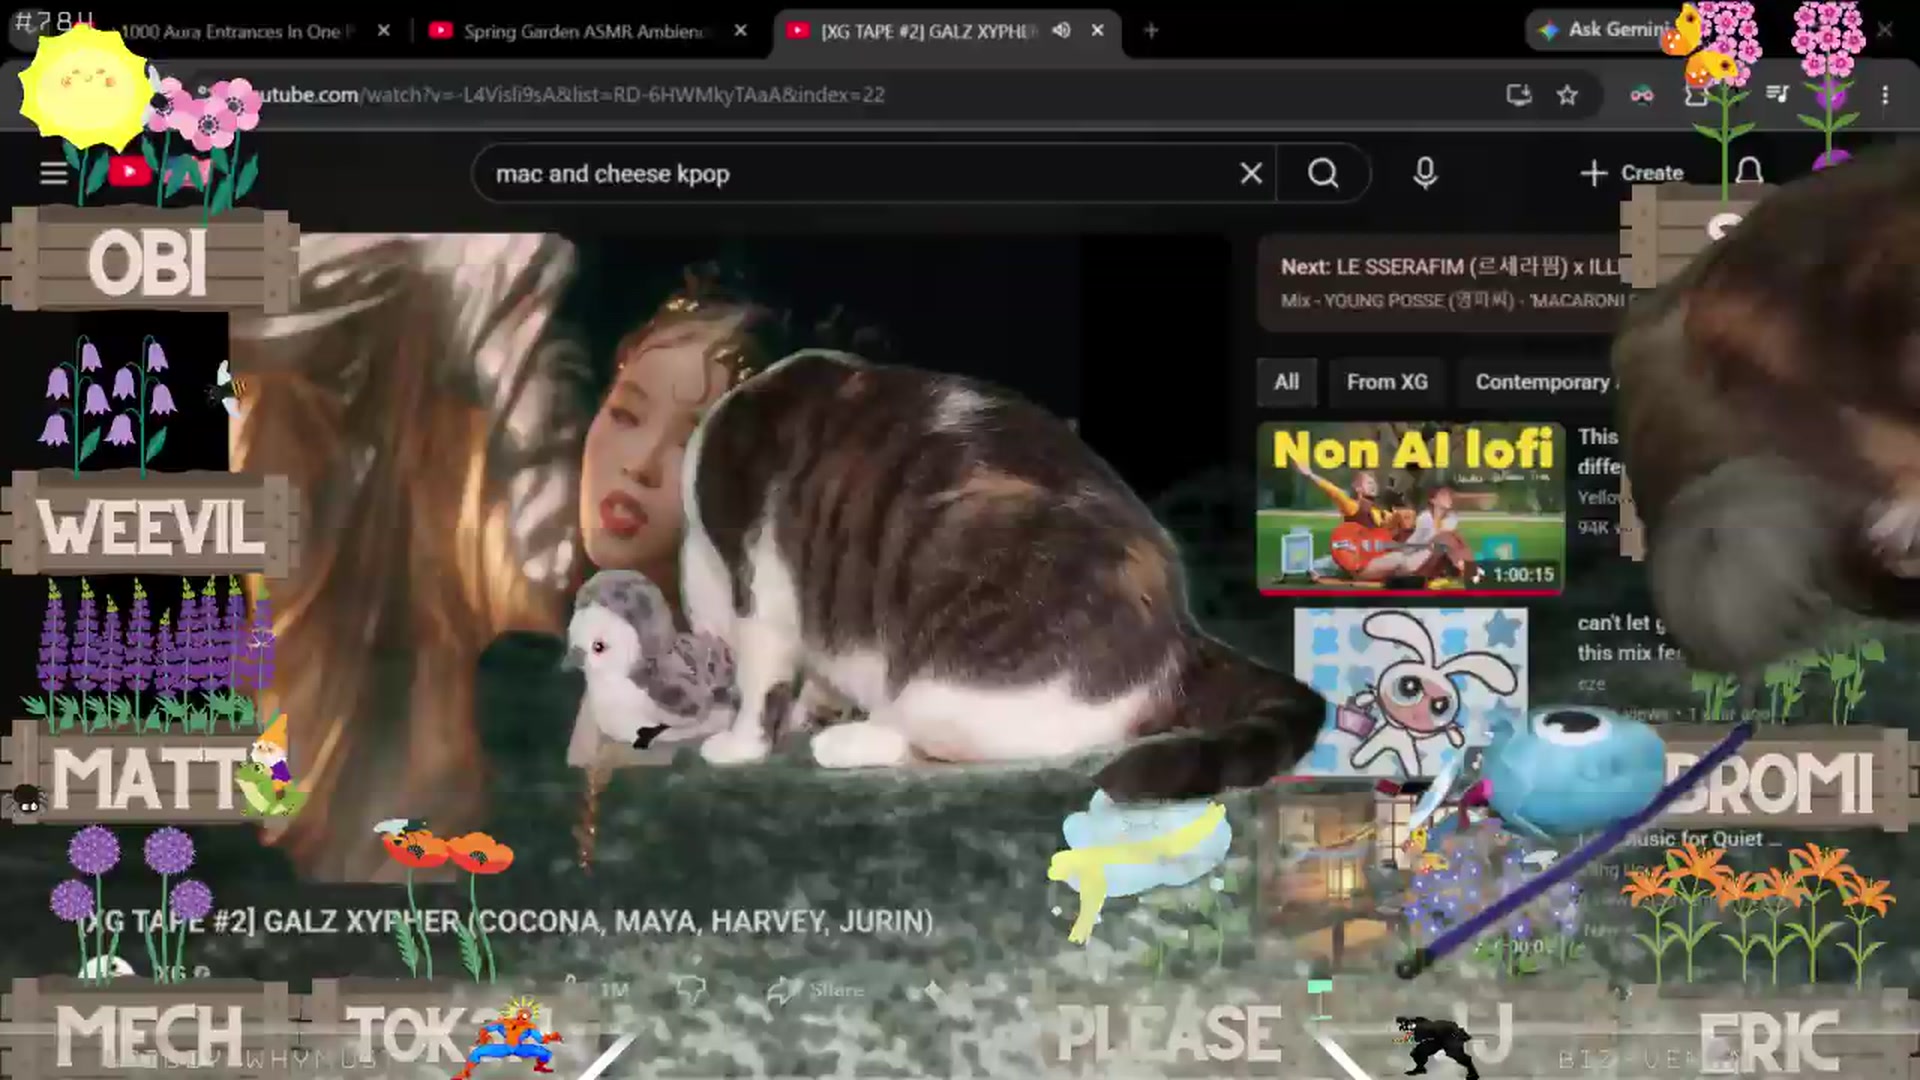1920x1080 pixels.
Task: Click the YouTube logo home icon
Action: click(x=130, y=172)
